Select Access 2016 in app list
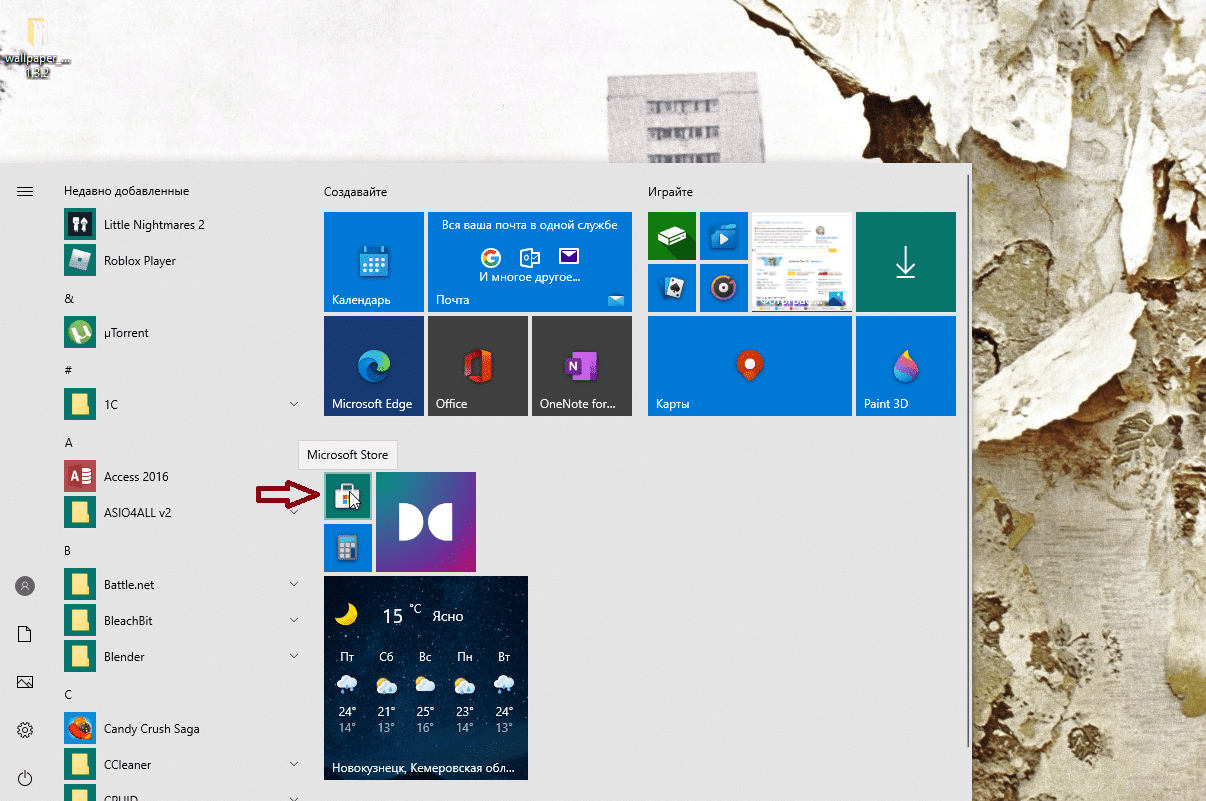This screenshot has width=1206, height=801. pos(136,477)
